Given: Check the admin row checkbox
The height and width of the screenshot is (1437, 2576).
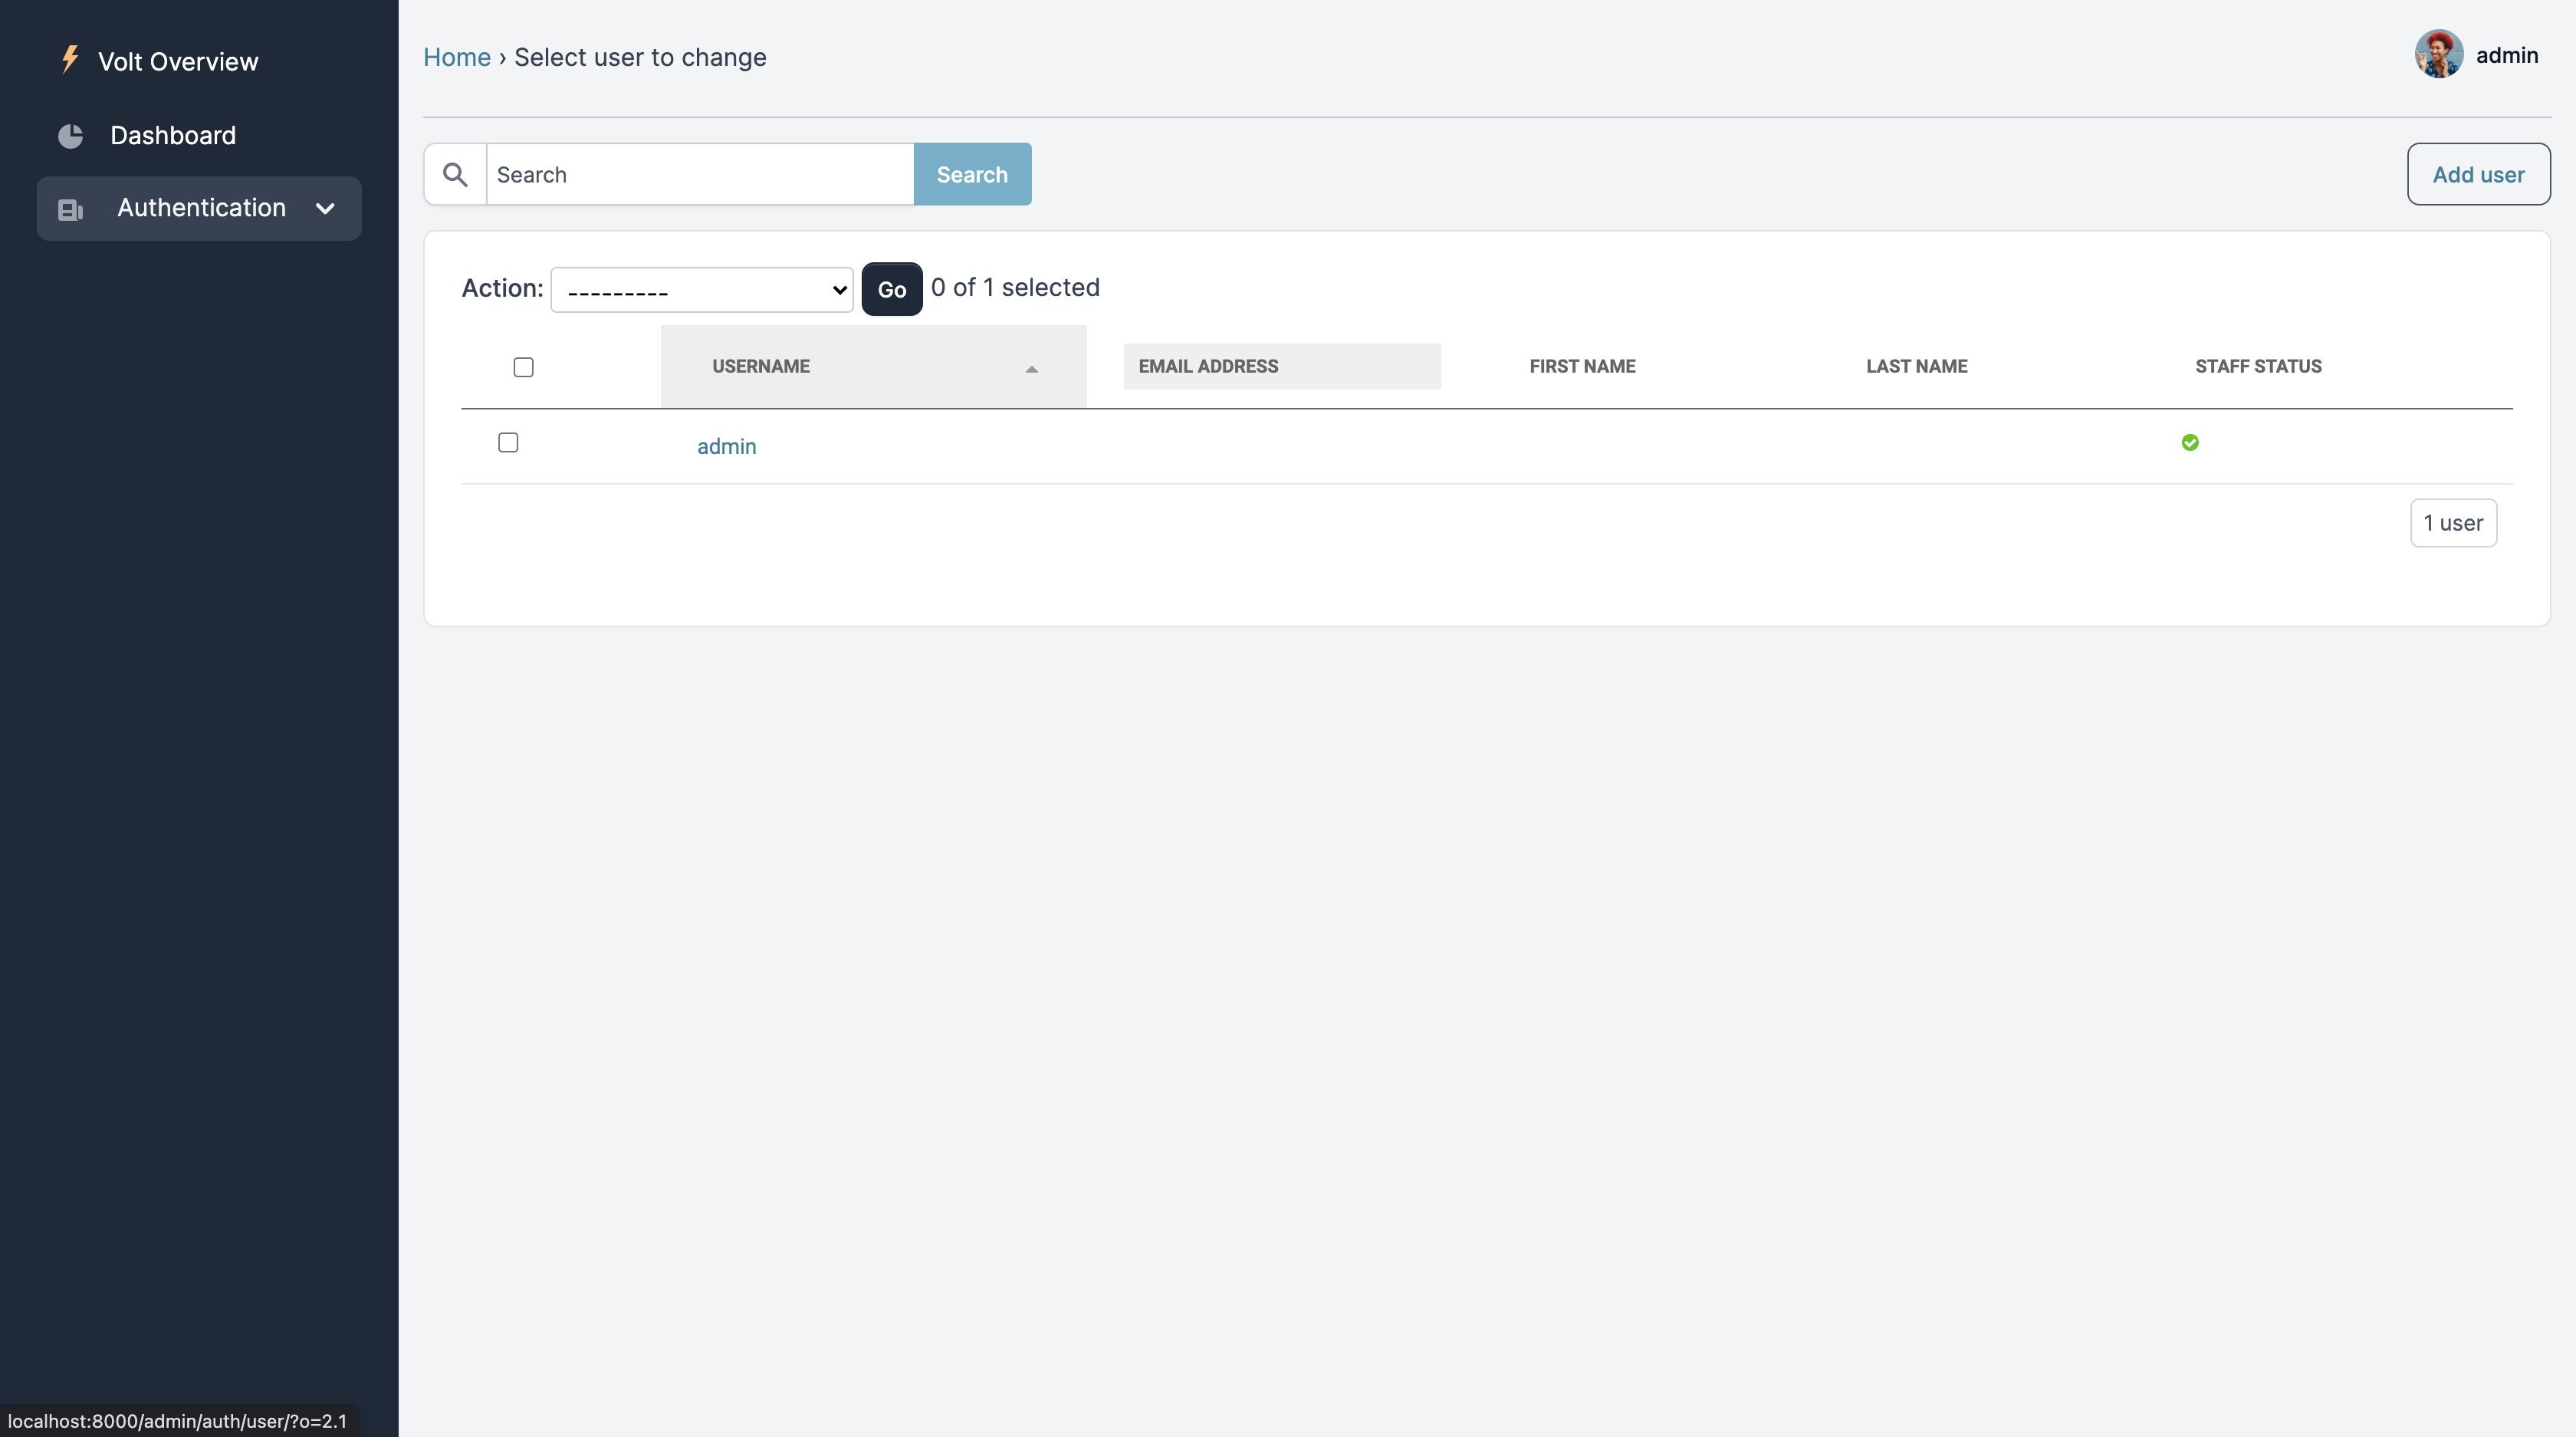Looking at the screenshot, I should [x=508, y=443].
